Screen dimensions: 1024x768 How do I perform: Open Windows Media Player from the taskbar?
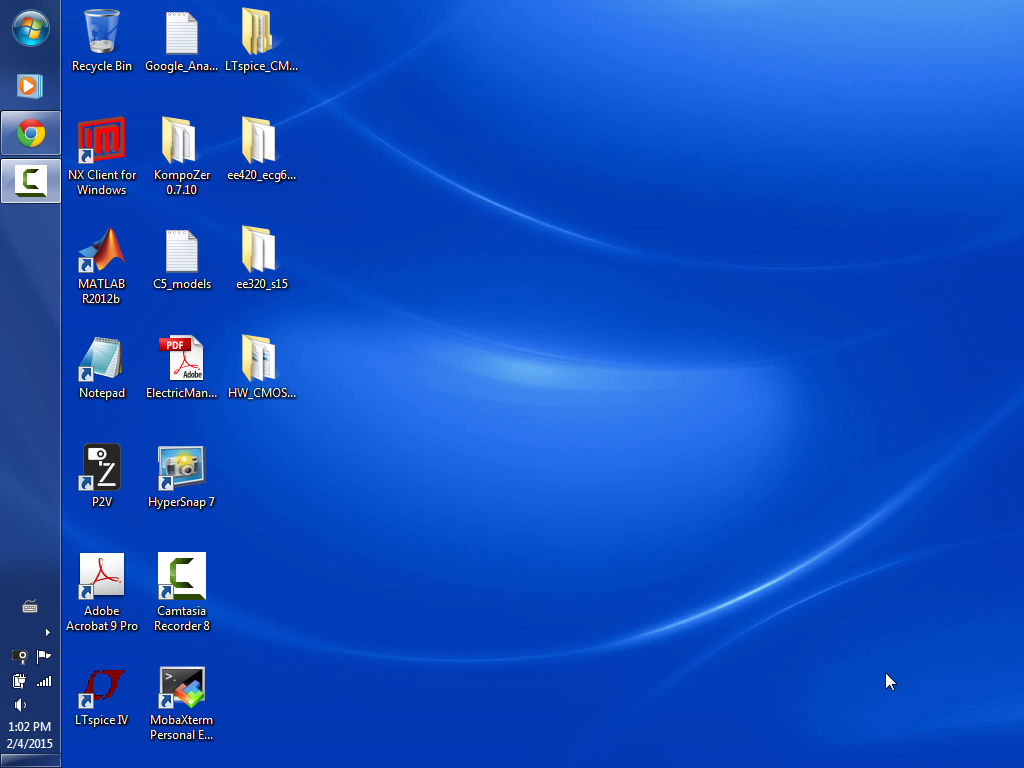click(x=29, y=86)
